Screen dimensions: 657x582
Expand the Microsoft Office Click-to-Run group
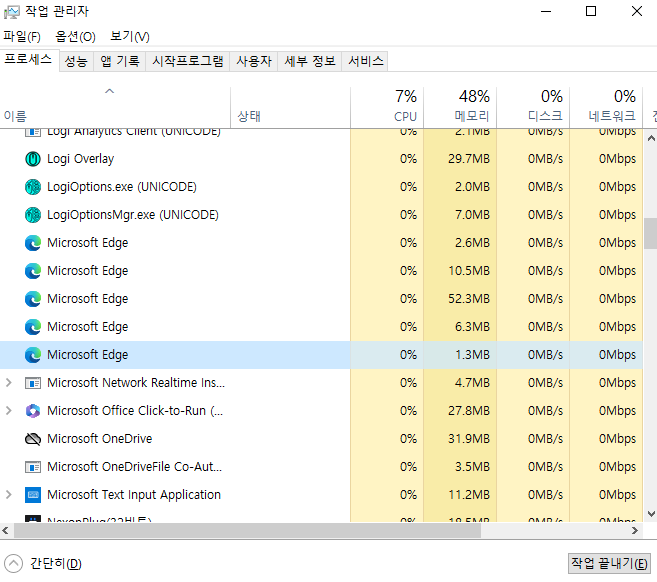pos(8,411)
